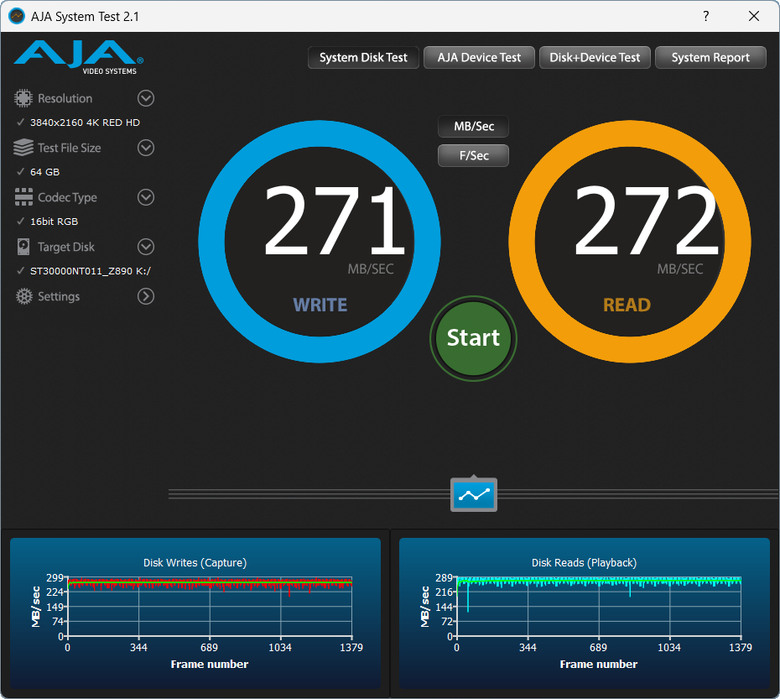Screen dimensions: 780x699
Task: Switch to AJA Device Test tab
Action: tap(479, 58)
